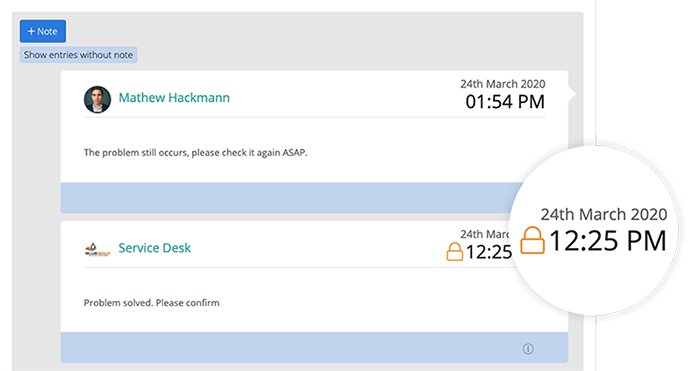This screenshot has height=371, width=700.
Task: Click the plus symbol inside the Note button
Action: click(x=31, y=31)
